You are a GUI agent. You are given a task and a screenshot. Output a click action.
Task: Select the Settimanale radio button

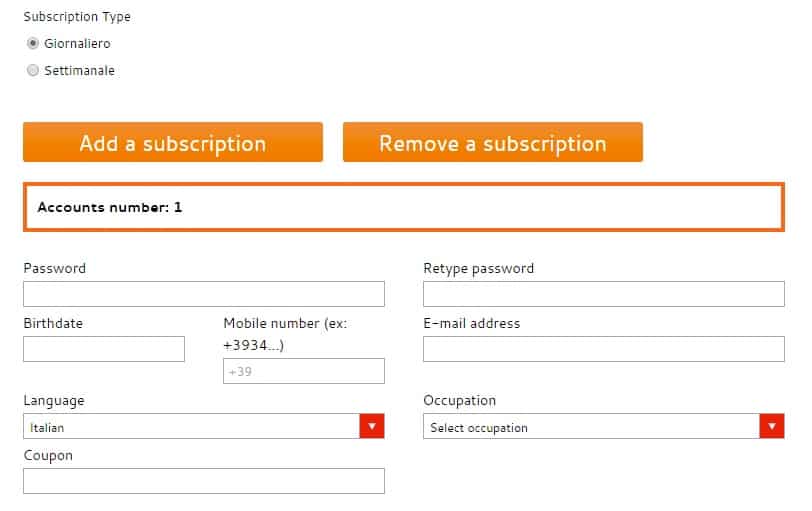coord(33,70)
